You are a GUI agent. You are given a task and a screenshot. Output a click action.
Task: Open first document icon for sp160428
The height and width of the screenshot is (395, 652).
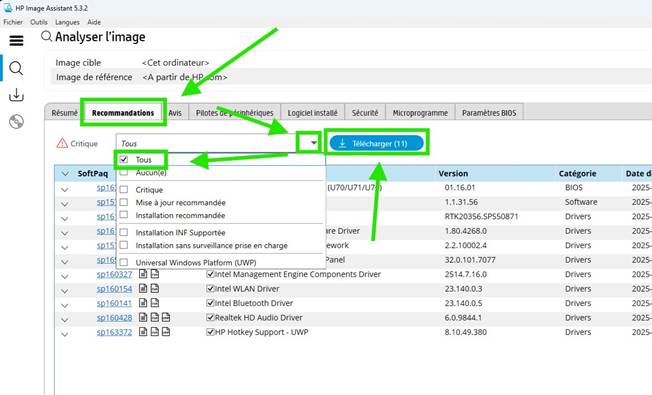[143, 317]
